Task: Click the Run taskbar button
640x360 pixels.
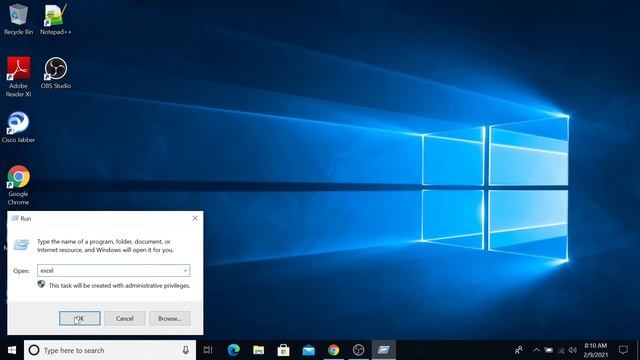Action: click(x=384, y=350)
